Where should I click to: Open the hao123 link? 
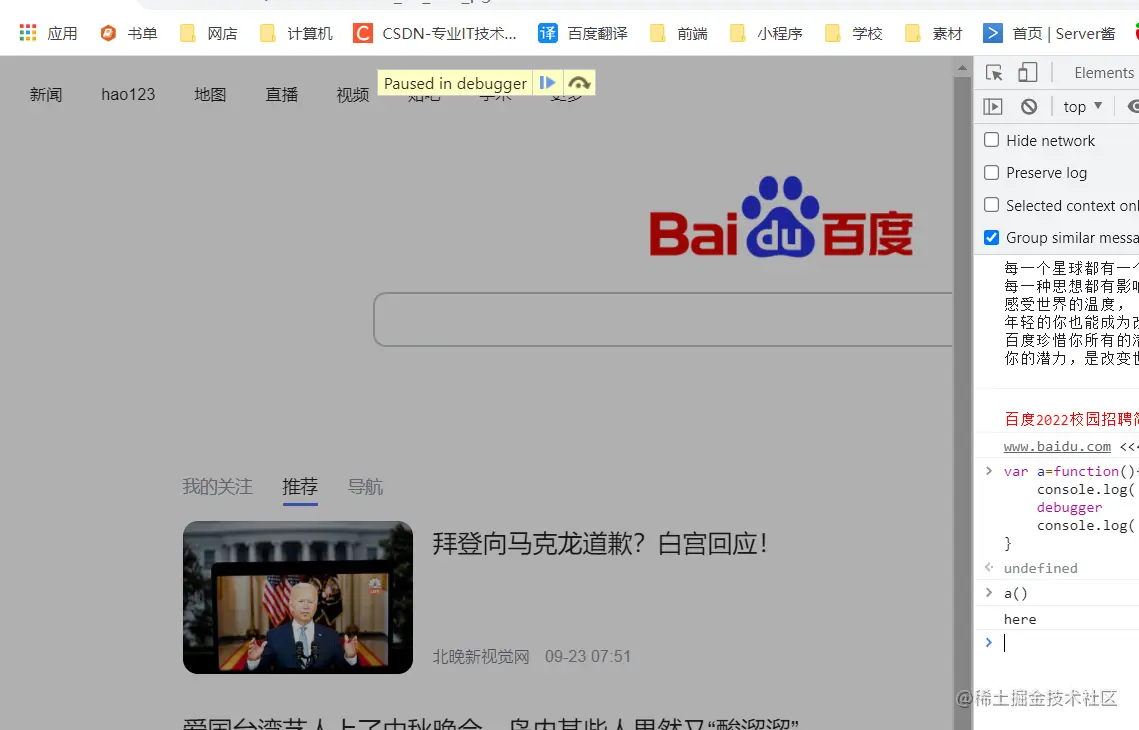pyautogui.click(x=128, y=94)
